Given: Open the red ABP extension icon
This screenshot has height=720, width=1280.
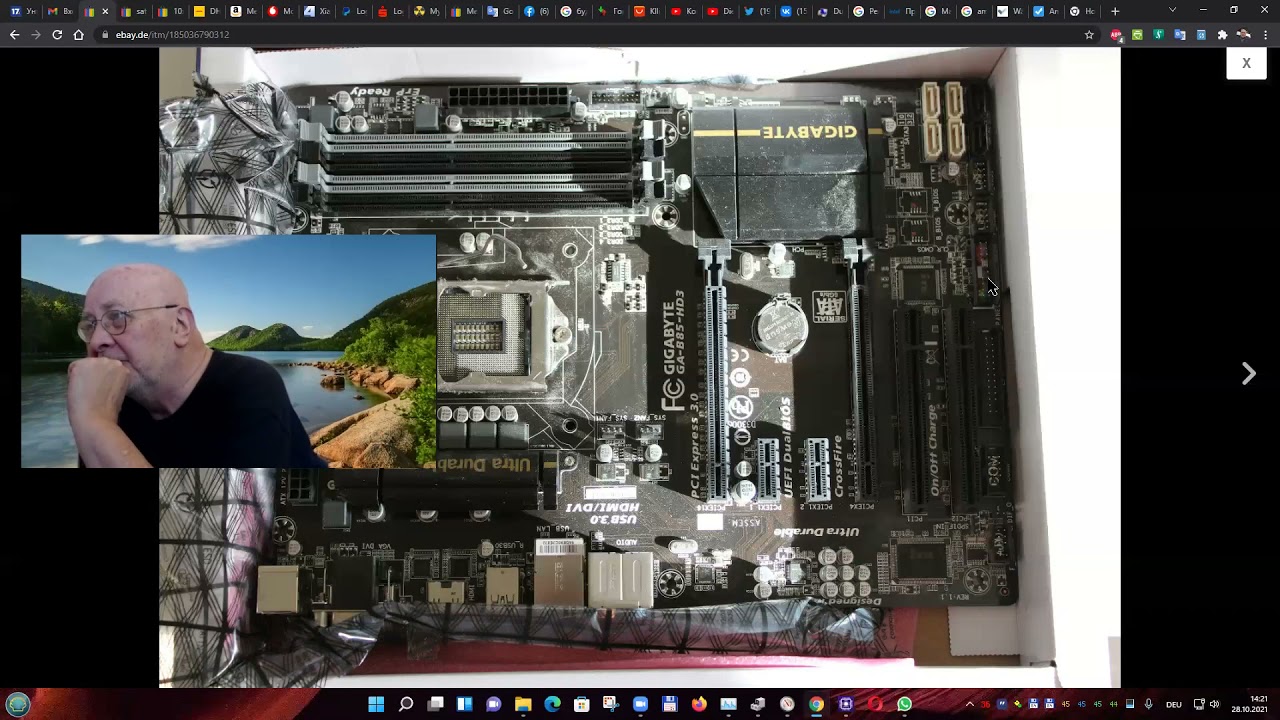Looking at the screenshot, I should tap(1116, 34).
